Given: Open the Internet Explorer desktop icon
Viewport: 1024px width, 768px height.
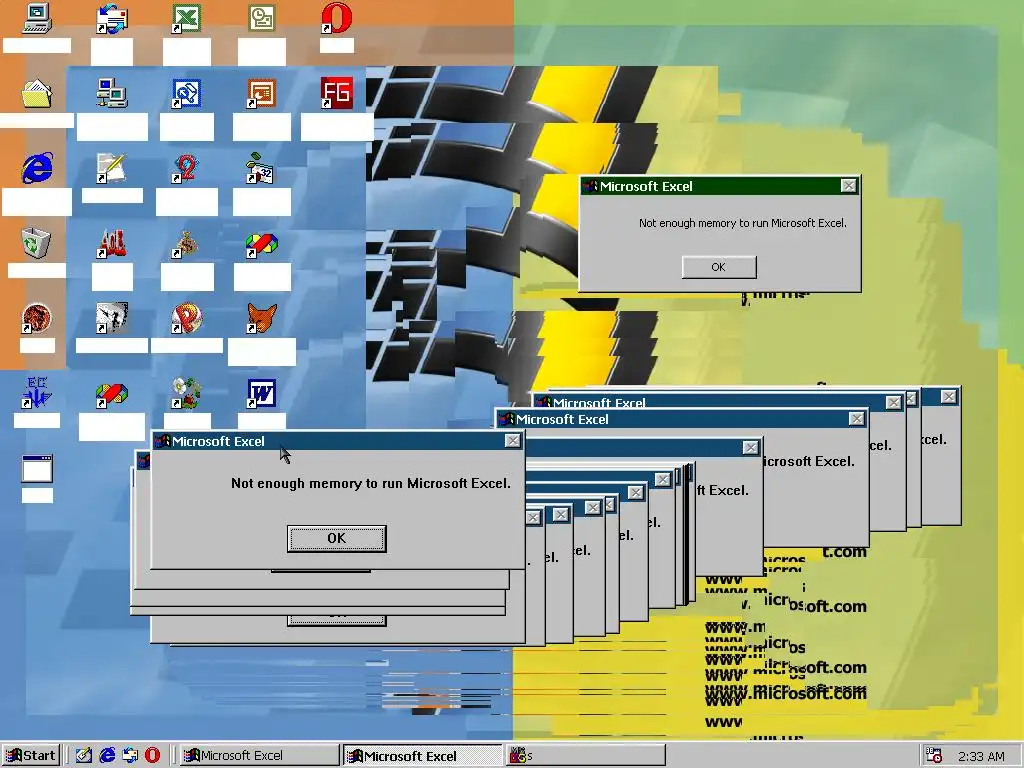Looking at the screenshot, I should [37, 168].
